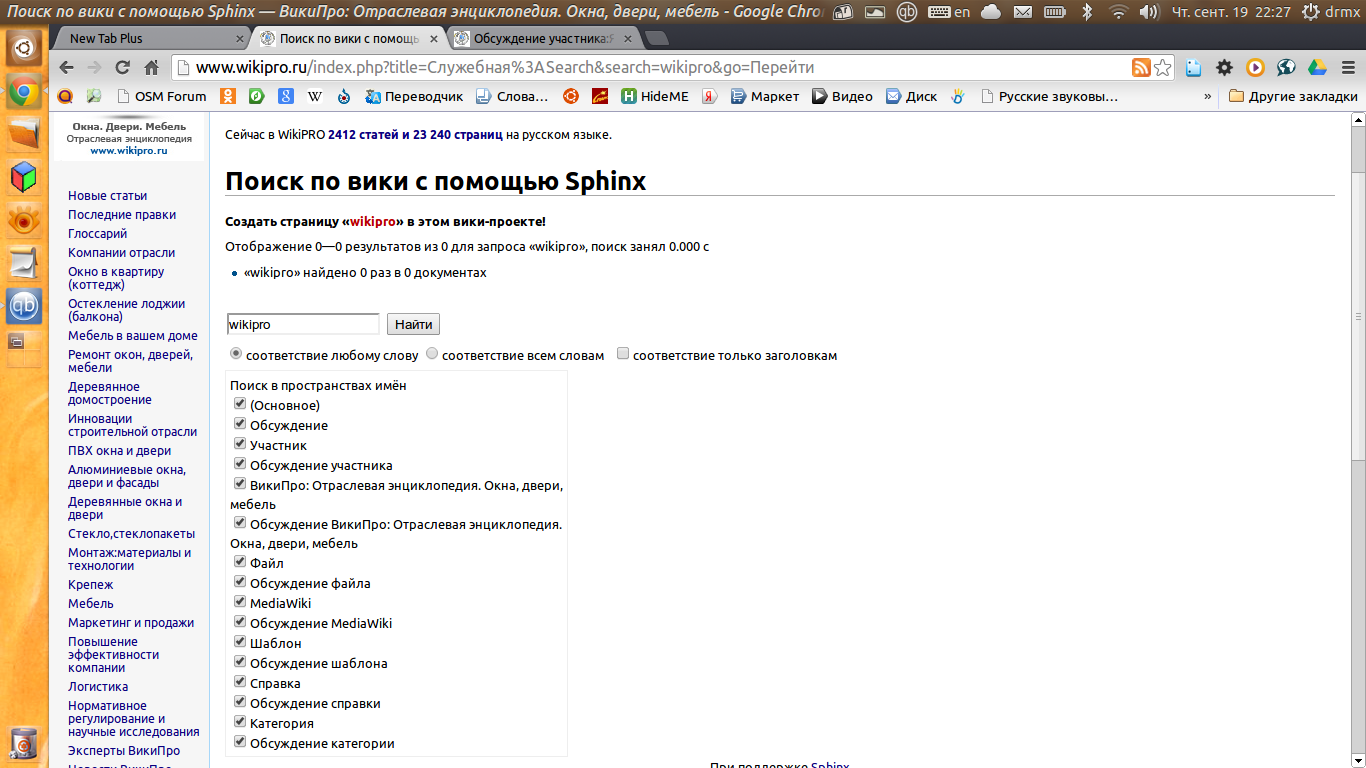Viewport: 1366px width, 768px height.
Task: Open the 'Маркет' bookmark
Action: coord(765,96)
